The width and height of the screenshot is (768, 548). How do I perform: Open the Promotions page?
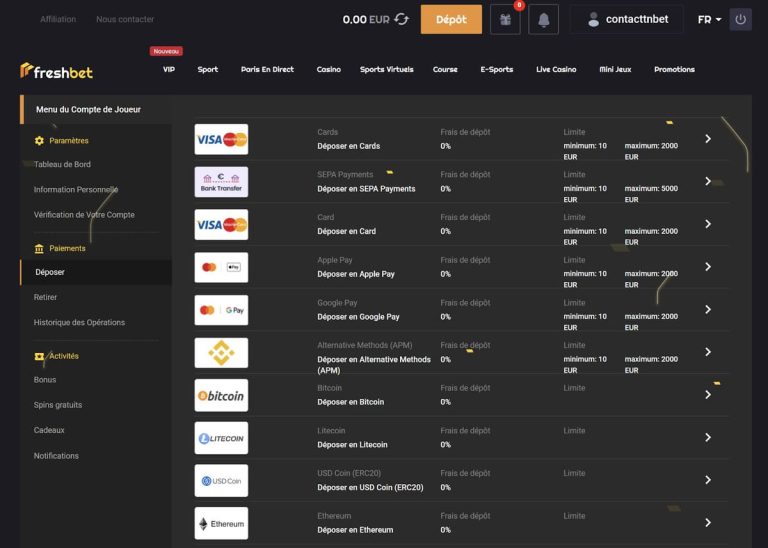tap(674, 70)
